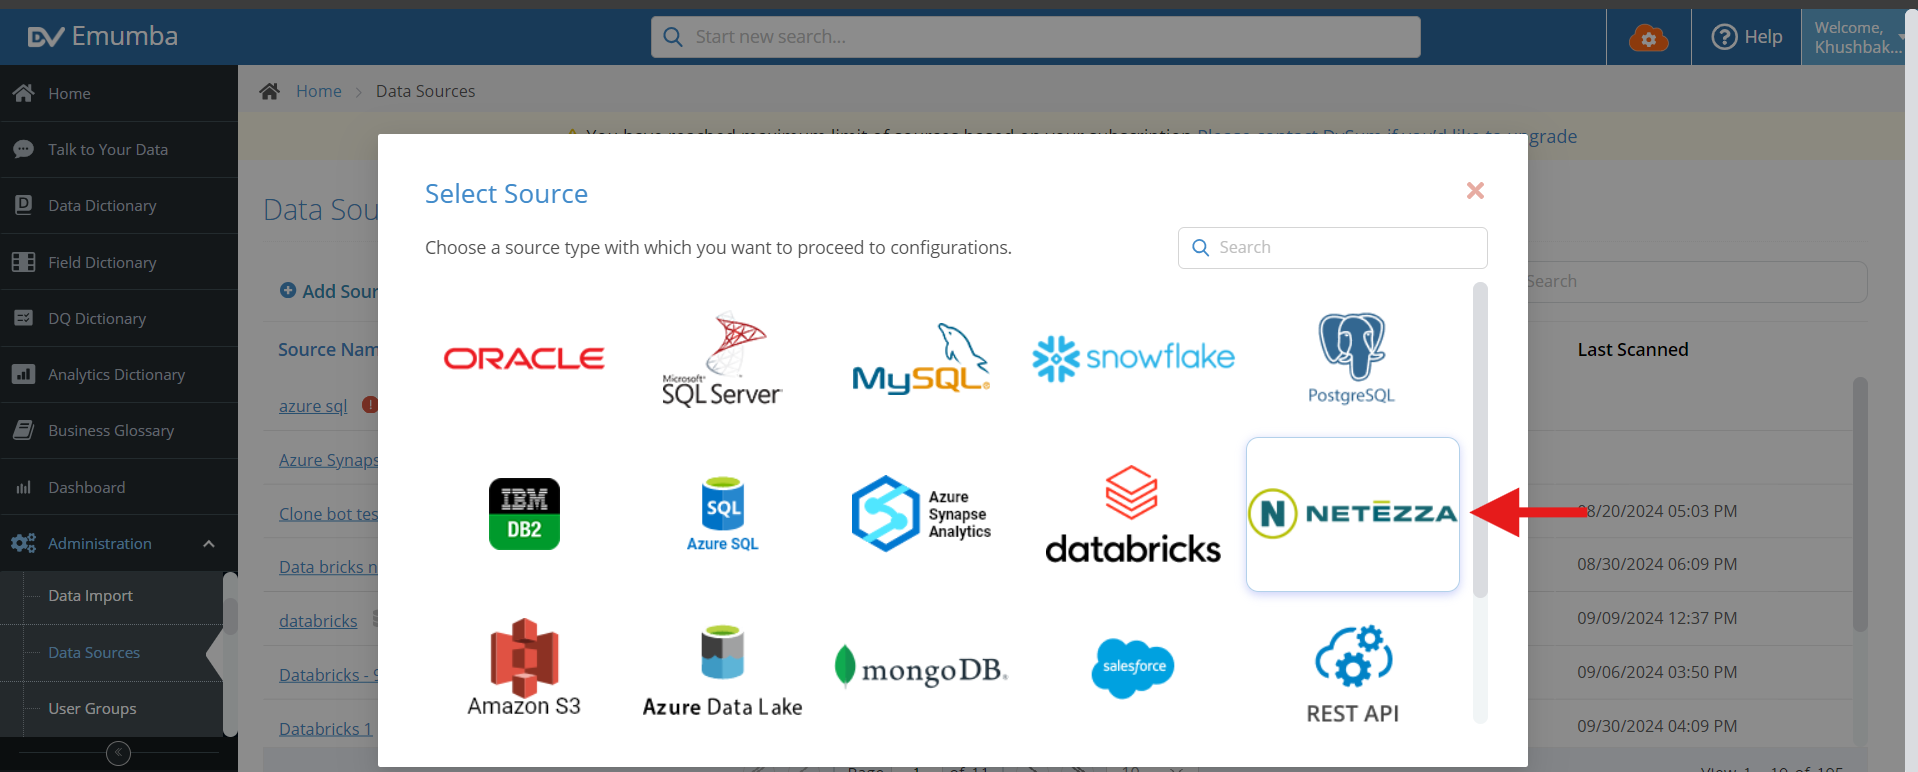This screenshot has height=772, width=1918.
Task: Open DQ Dictionary in sidebar
Action: coord(119,318)
